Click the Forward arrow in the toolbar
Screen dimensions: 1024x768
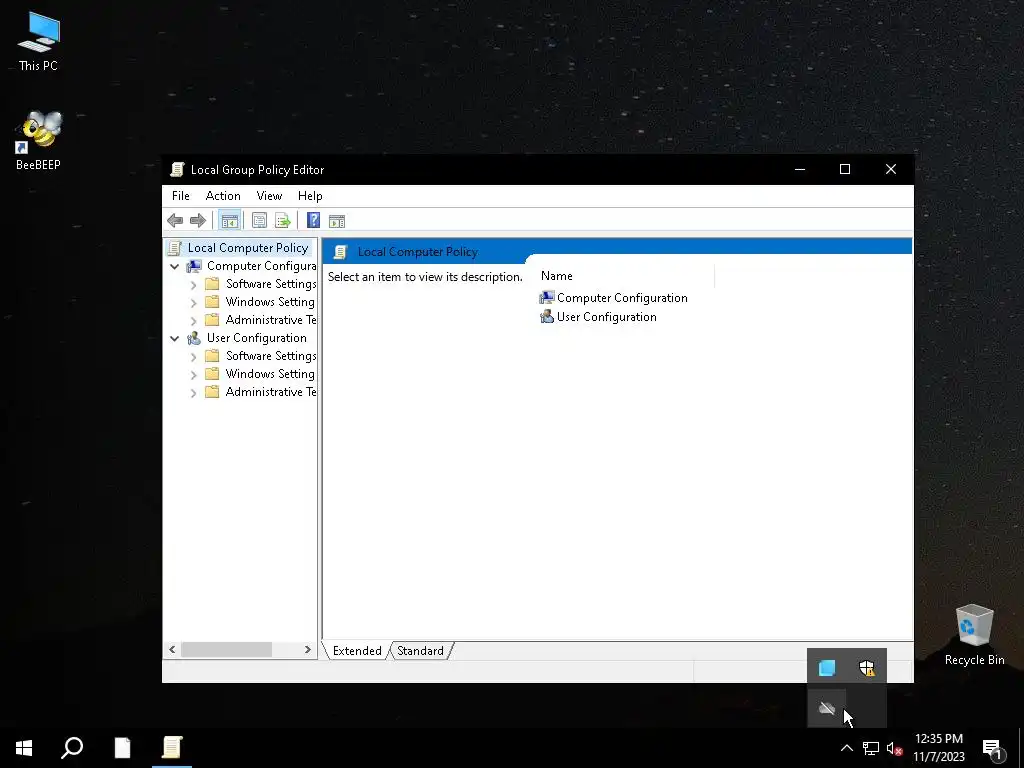point(198,221)
